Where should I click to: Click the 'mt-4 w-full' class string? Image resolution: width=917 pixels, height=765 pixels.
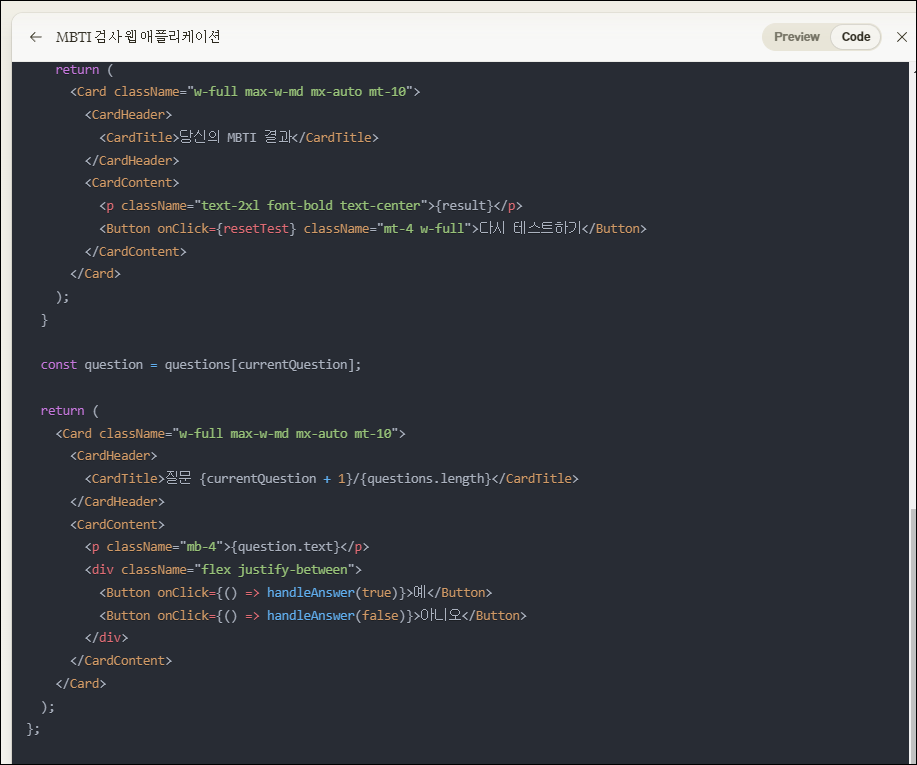424,229
